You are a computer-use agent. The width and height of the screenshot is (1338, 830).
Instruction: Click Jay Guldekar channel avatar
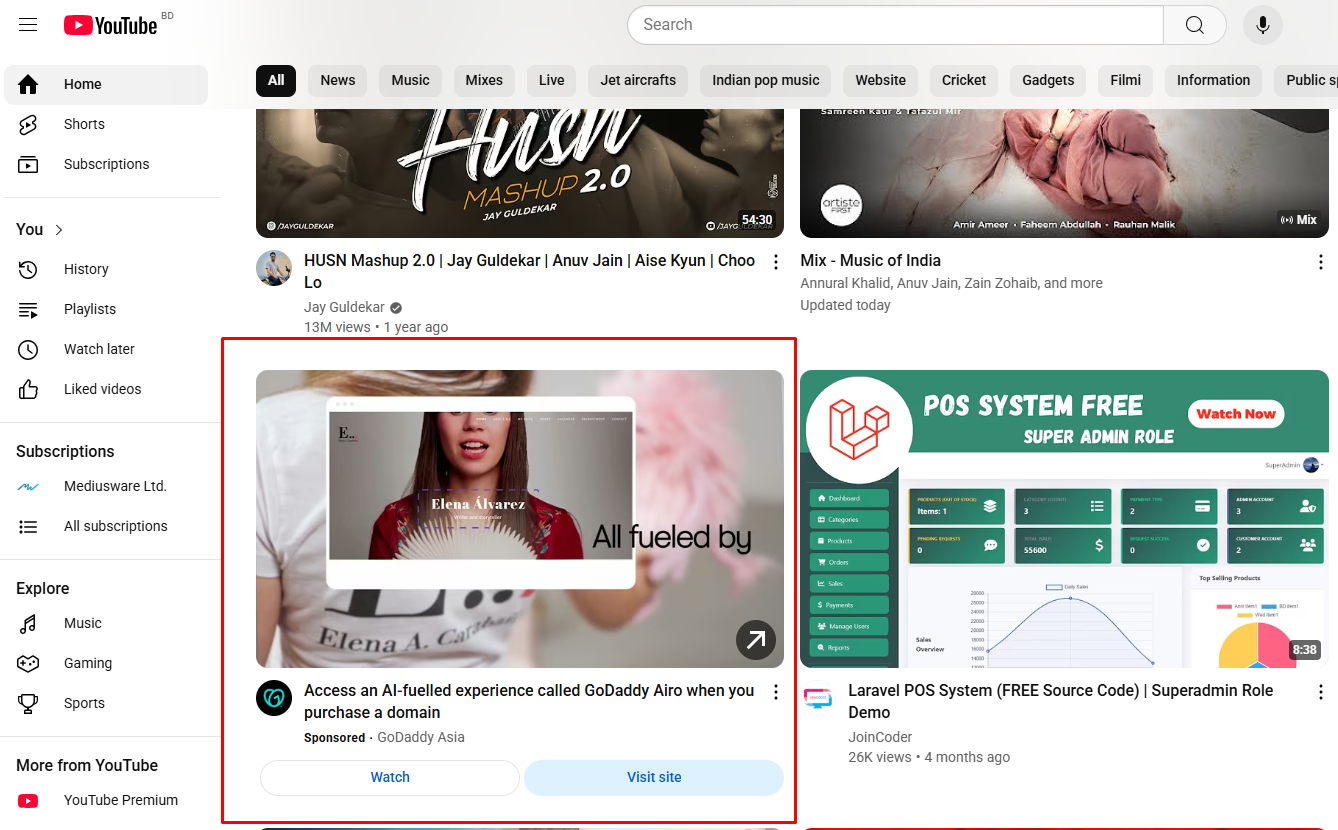(x=274, y=268)
